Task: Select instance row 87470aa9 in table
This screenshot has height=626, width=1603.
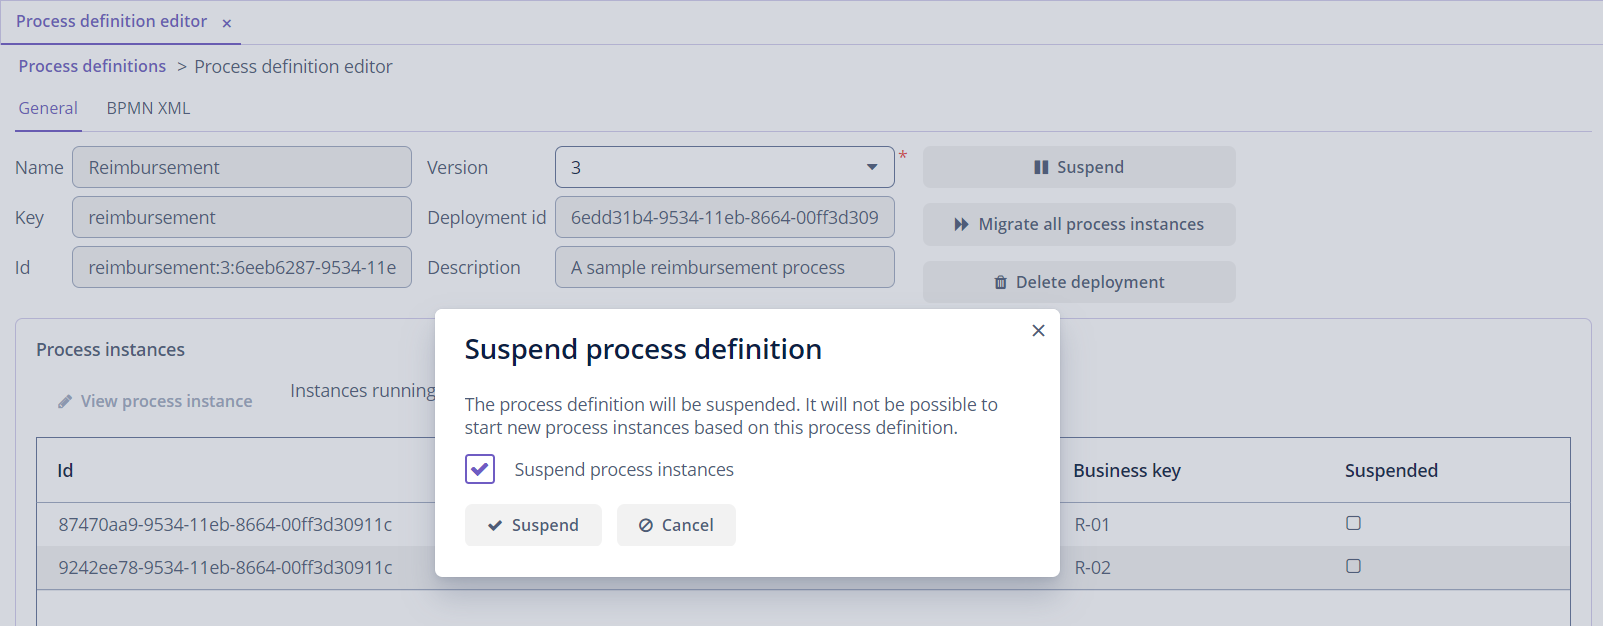Action: pos(225,524)
